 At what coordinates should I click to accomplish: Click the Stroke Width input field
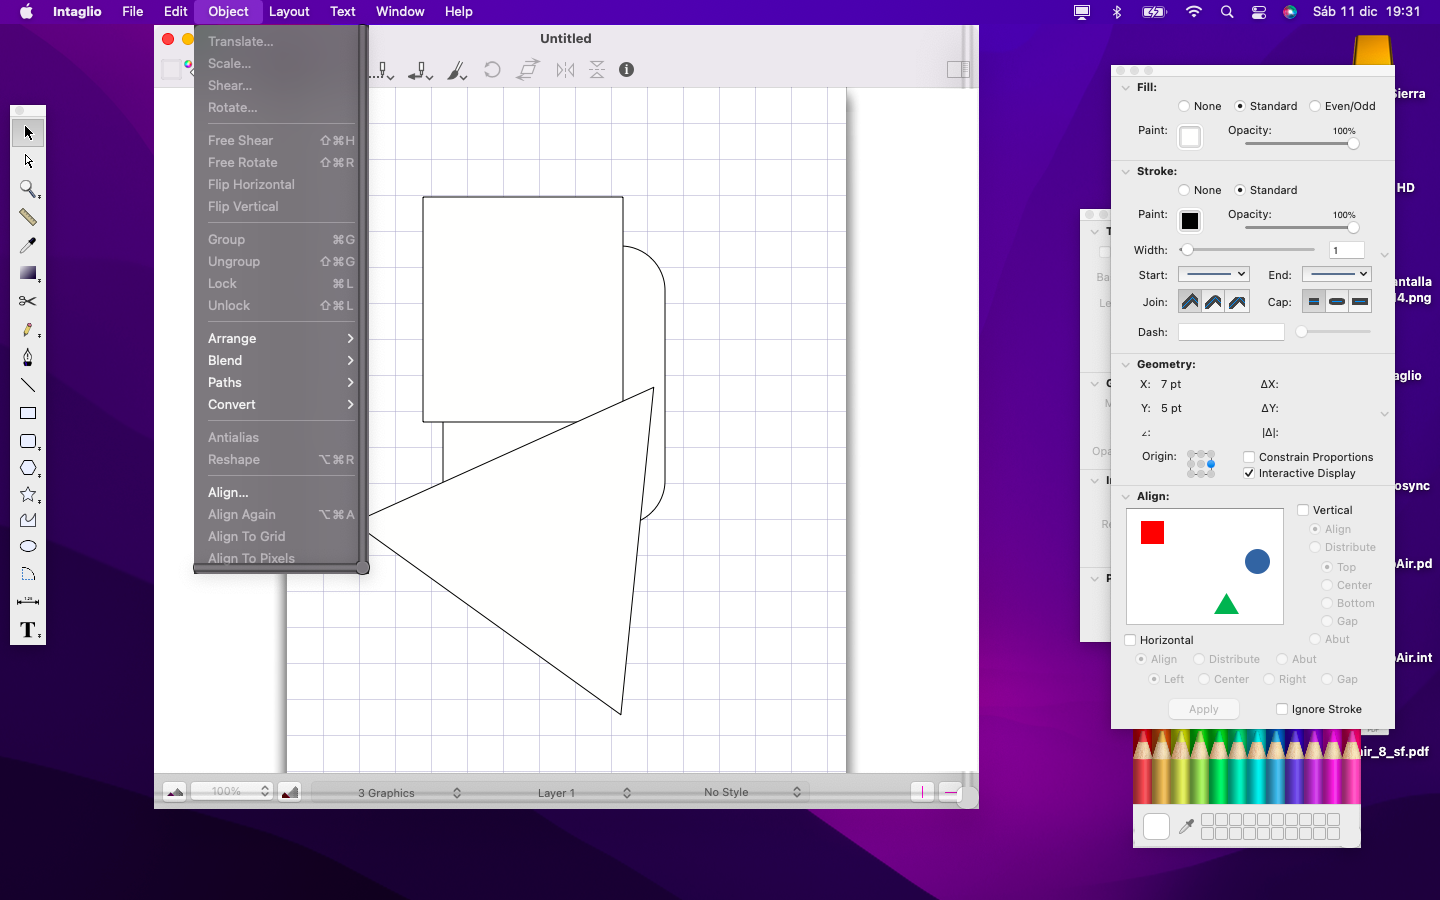pos(1346,251)
